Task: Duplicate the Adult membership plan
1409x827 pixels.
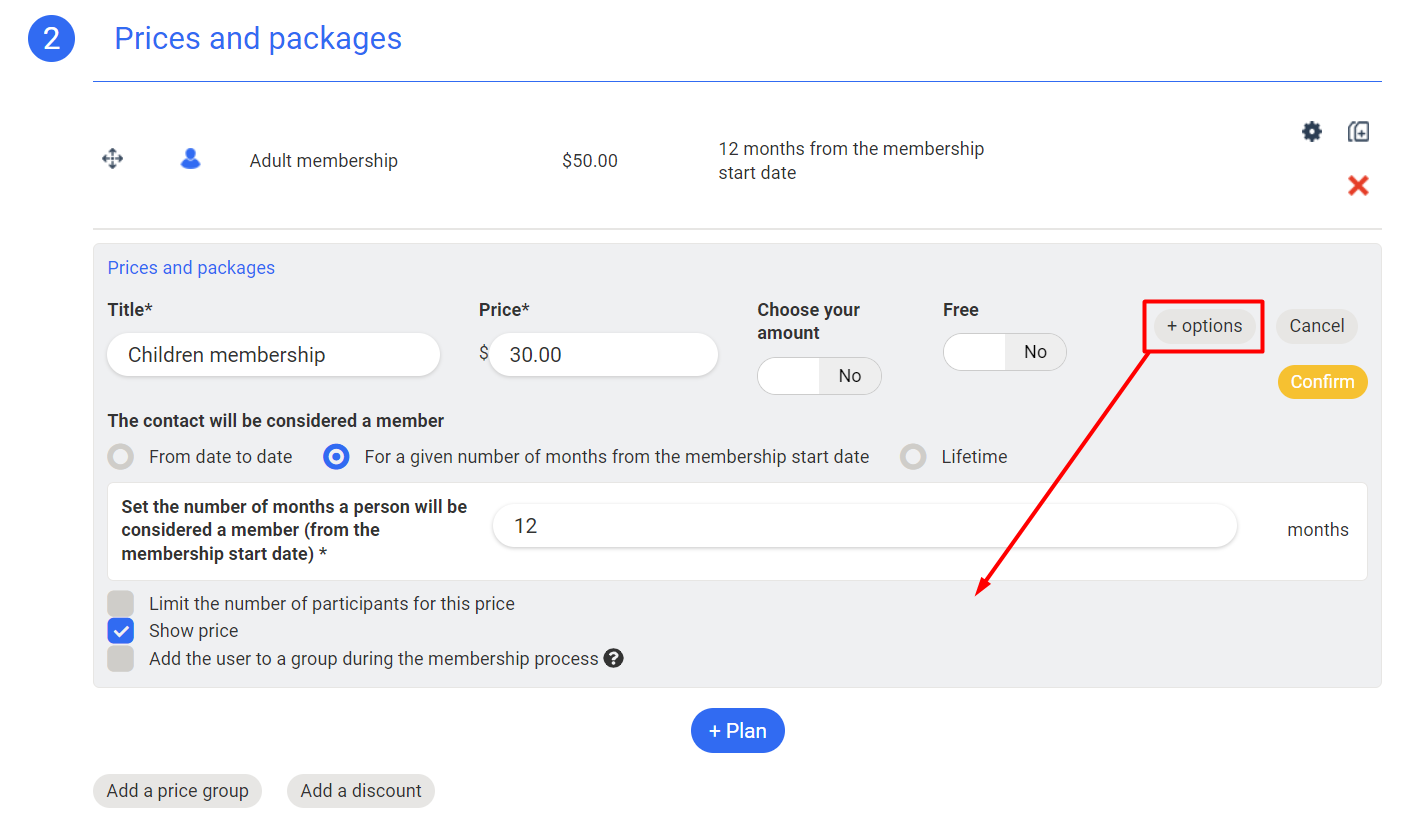Action: click(x=1358, y=131)
